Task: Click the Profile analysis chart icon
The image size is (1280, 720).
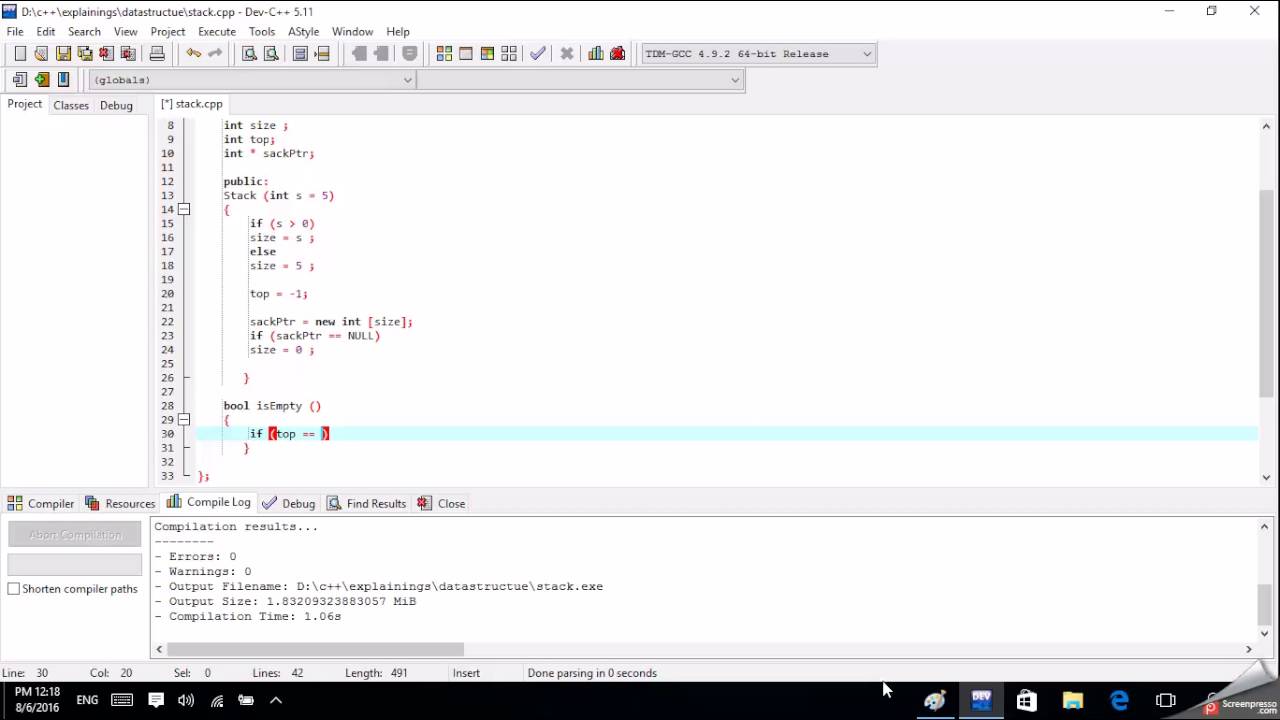Action: tap(596, 54)
